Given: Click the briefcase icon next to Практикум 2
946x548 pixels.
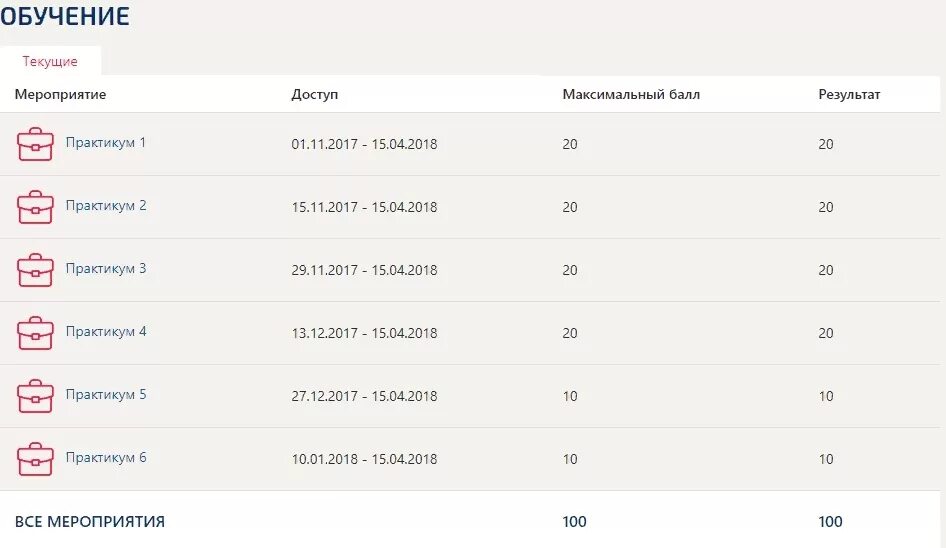Looking at the screenshot, I should (x=35, y=207).
